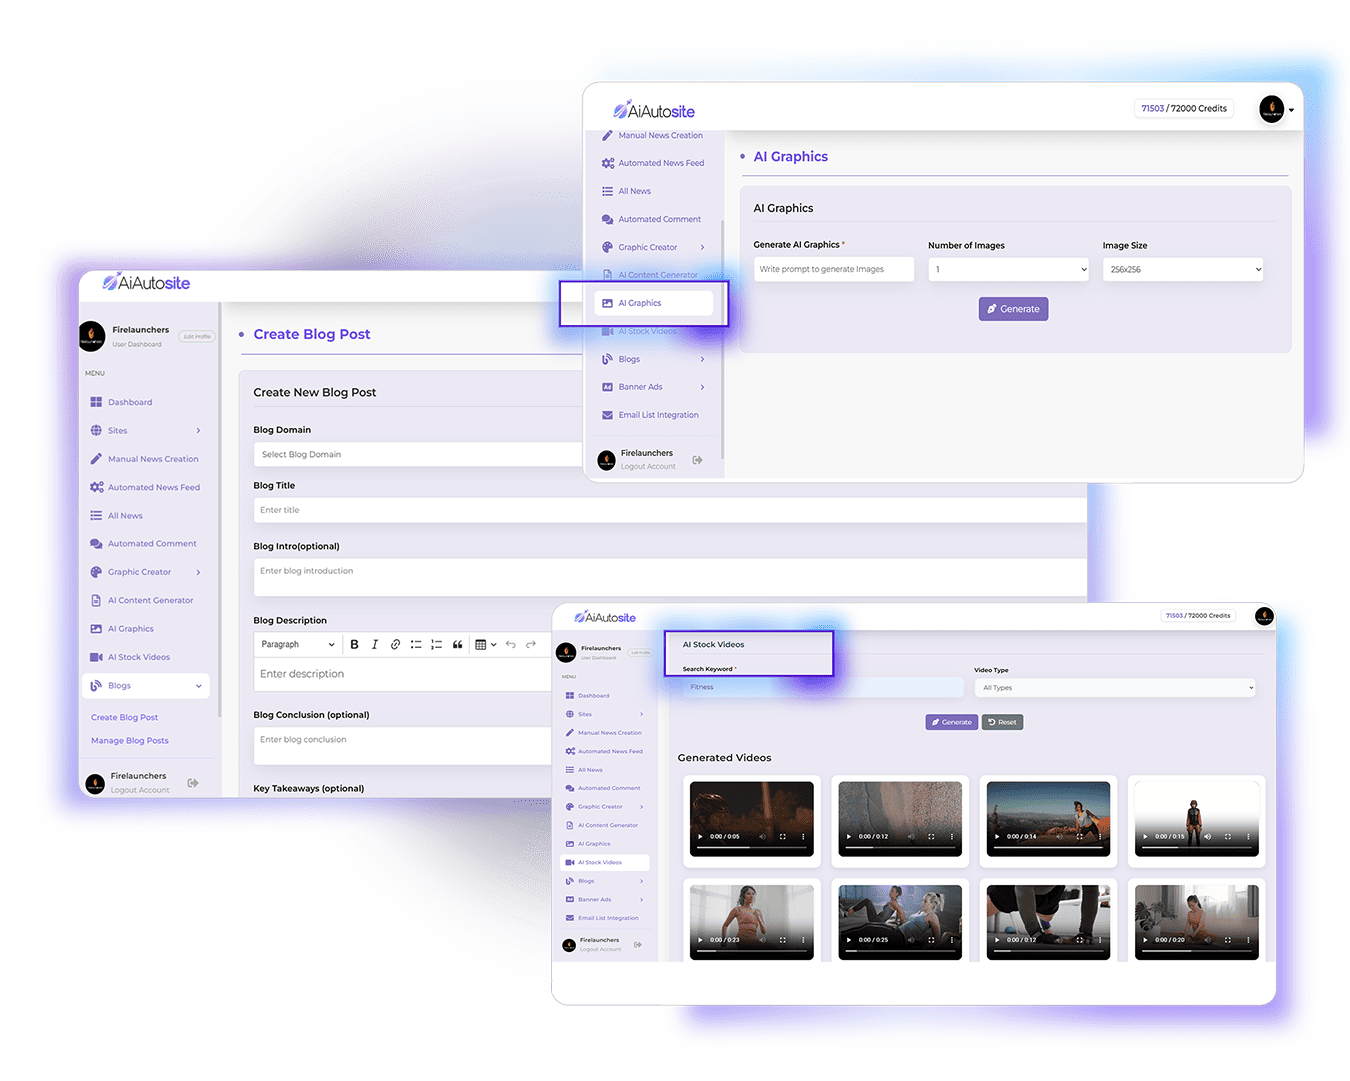
Task: Select the bulleted list icon
Action: [416, 645]
